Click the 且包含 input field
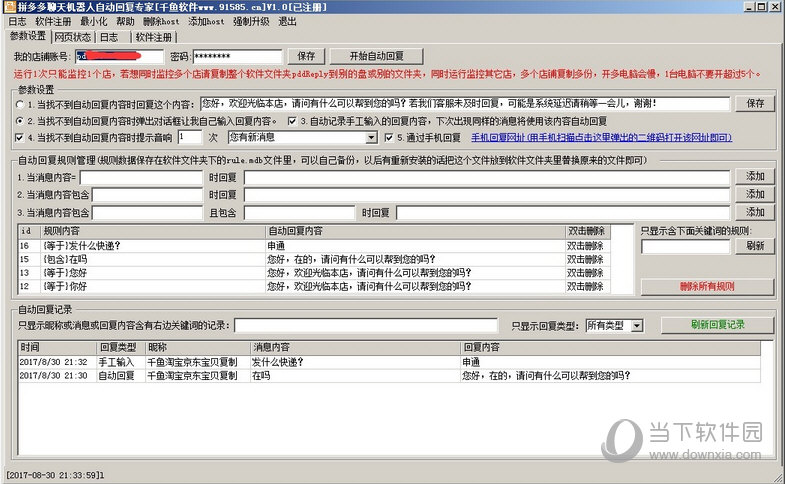The image size is (786, 484). pyautogui.click(x=299, y=212)
